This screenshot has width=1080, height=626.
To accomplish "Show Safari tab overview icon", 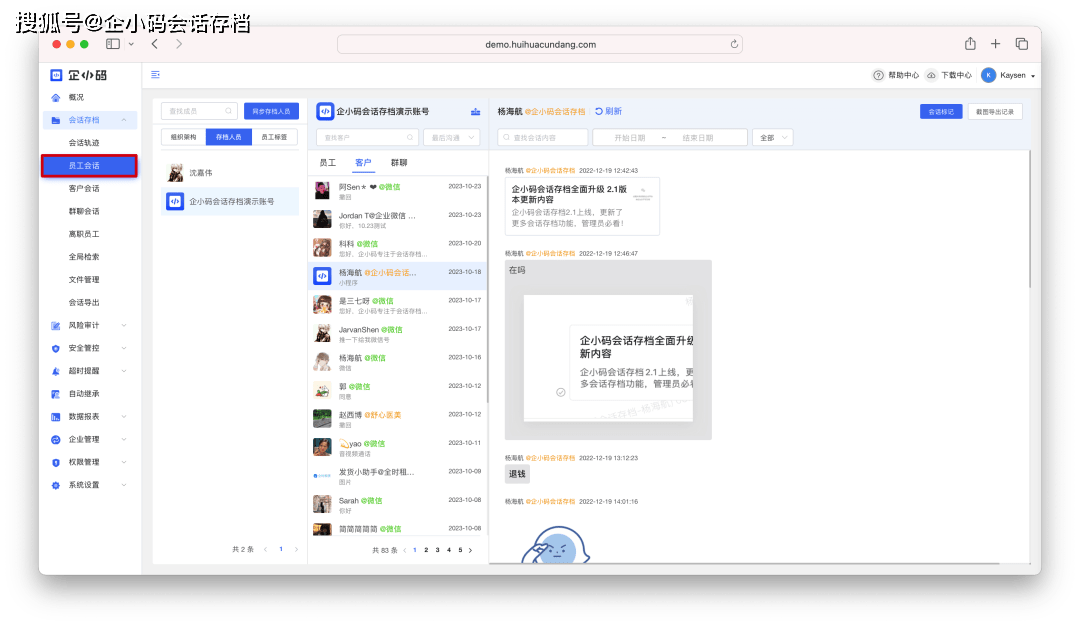I will [x=1021, y=44].
